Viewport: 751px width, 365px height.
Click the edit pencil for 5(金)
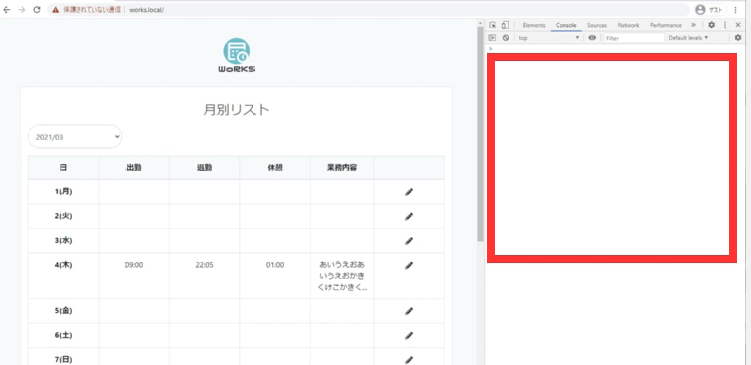[409, 311]
